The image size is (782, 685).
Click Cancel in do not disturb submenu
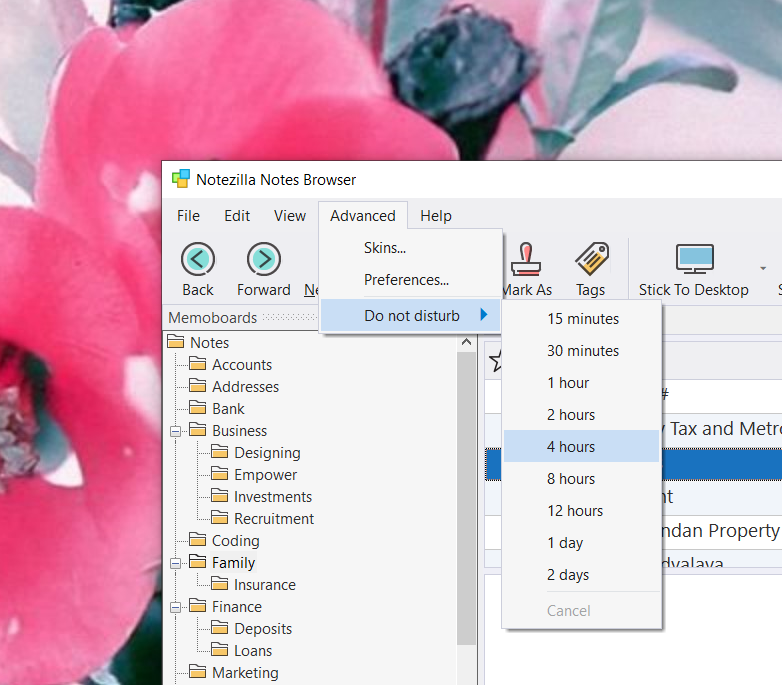point(582,610)
